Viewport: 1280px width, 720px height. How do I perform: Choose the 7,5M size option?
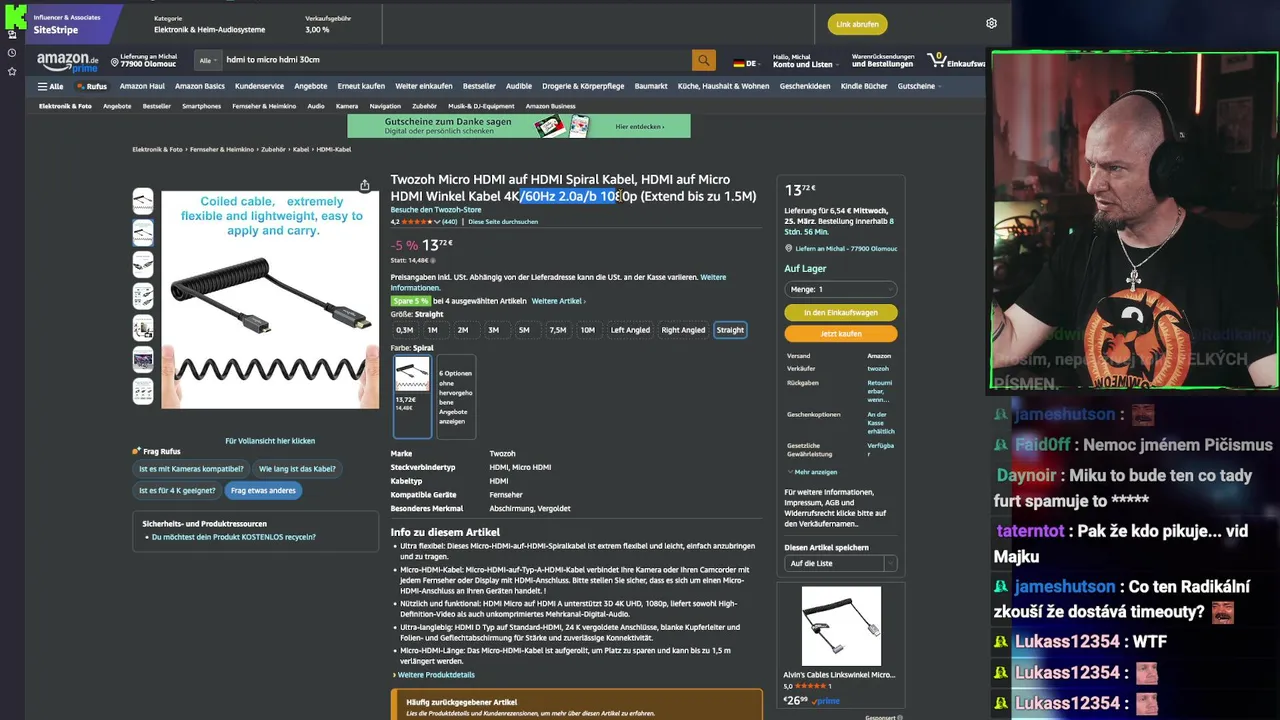(x=557, y=330)
